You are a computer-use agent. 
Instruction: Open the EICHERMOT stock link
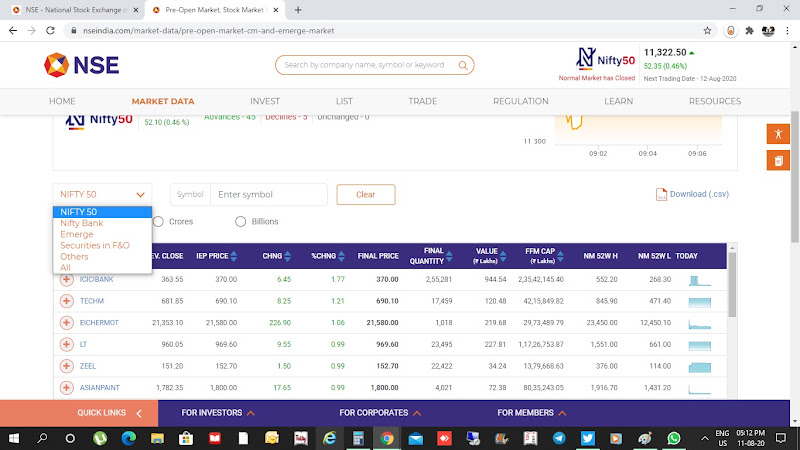(x=99, y=322)
